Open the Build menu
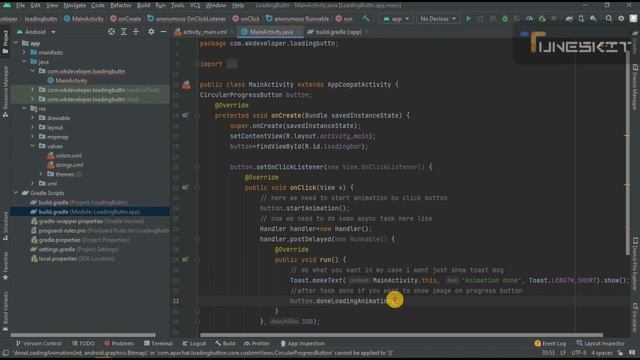 pyautogui.click(x=143, y=5)
